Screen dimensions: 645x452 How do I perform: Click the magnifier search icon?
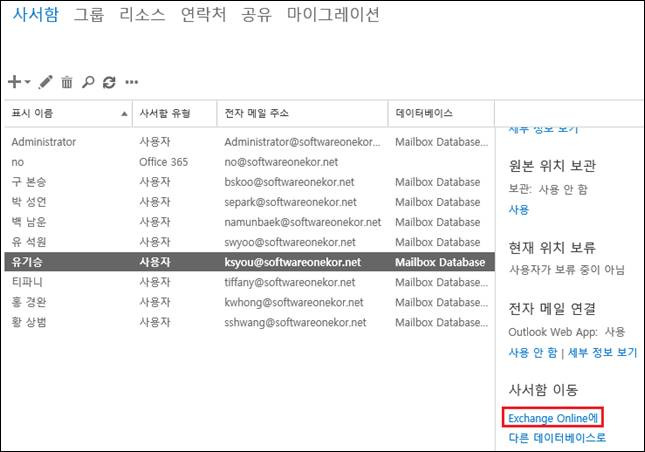click(88, 82)
